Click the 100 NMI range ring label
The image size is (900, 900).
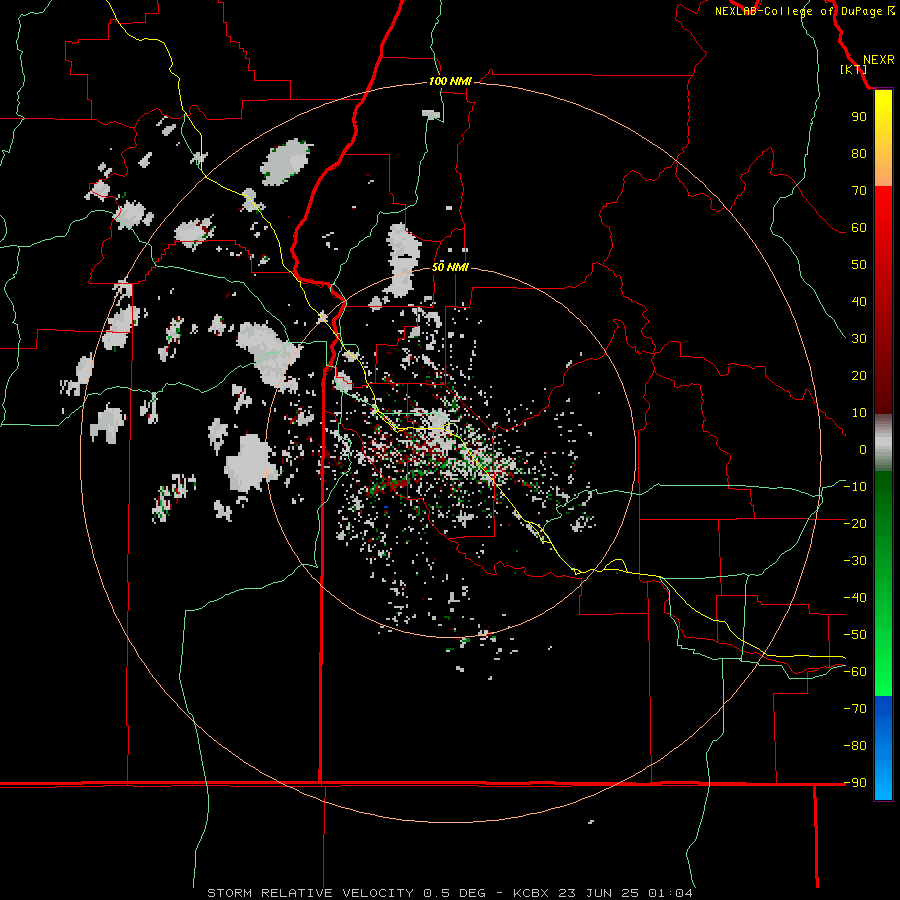(450, 81)
